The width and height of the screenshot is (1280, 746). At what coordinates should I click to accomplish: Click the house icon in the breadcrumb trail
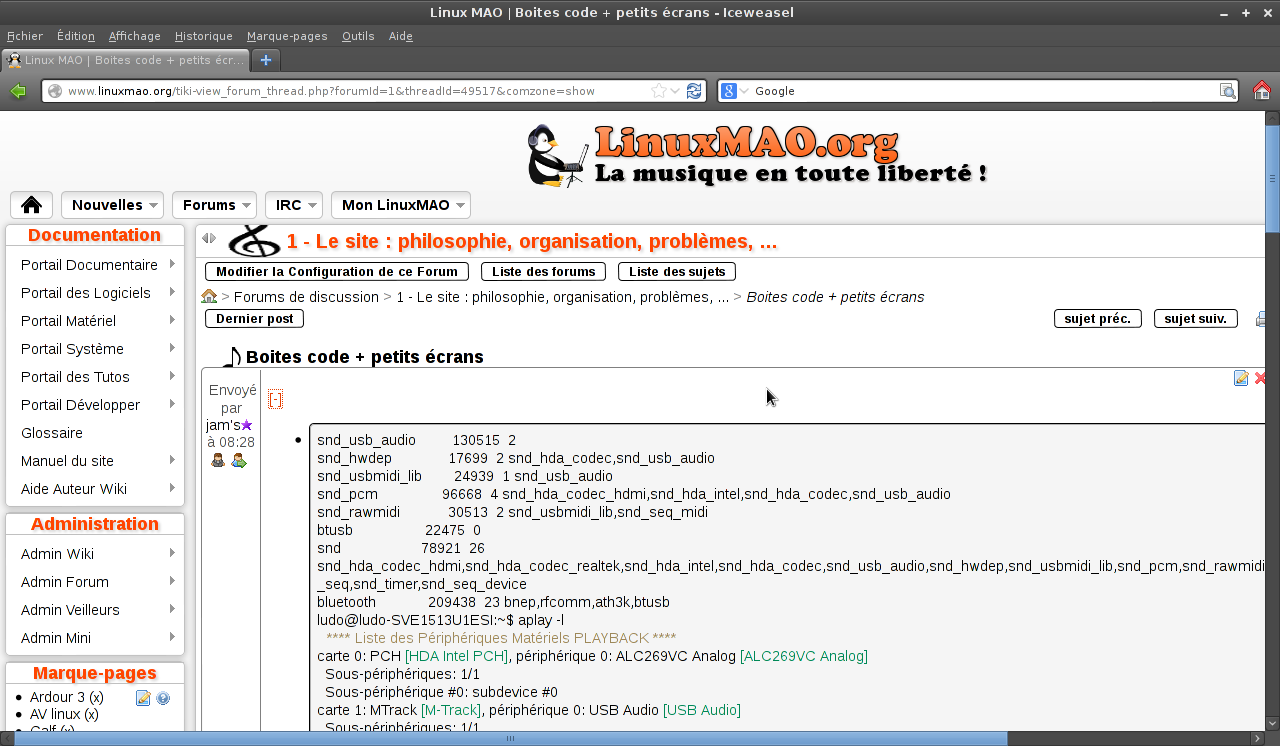pyautogui.click(x=209, y=296)
